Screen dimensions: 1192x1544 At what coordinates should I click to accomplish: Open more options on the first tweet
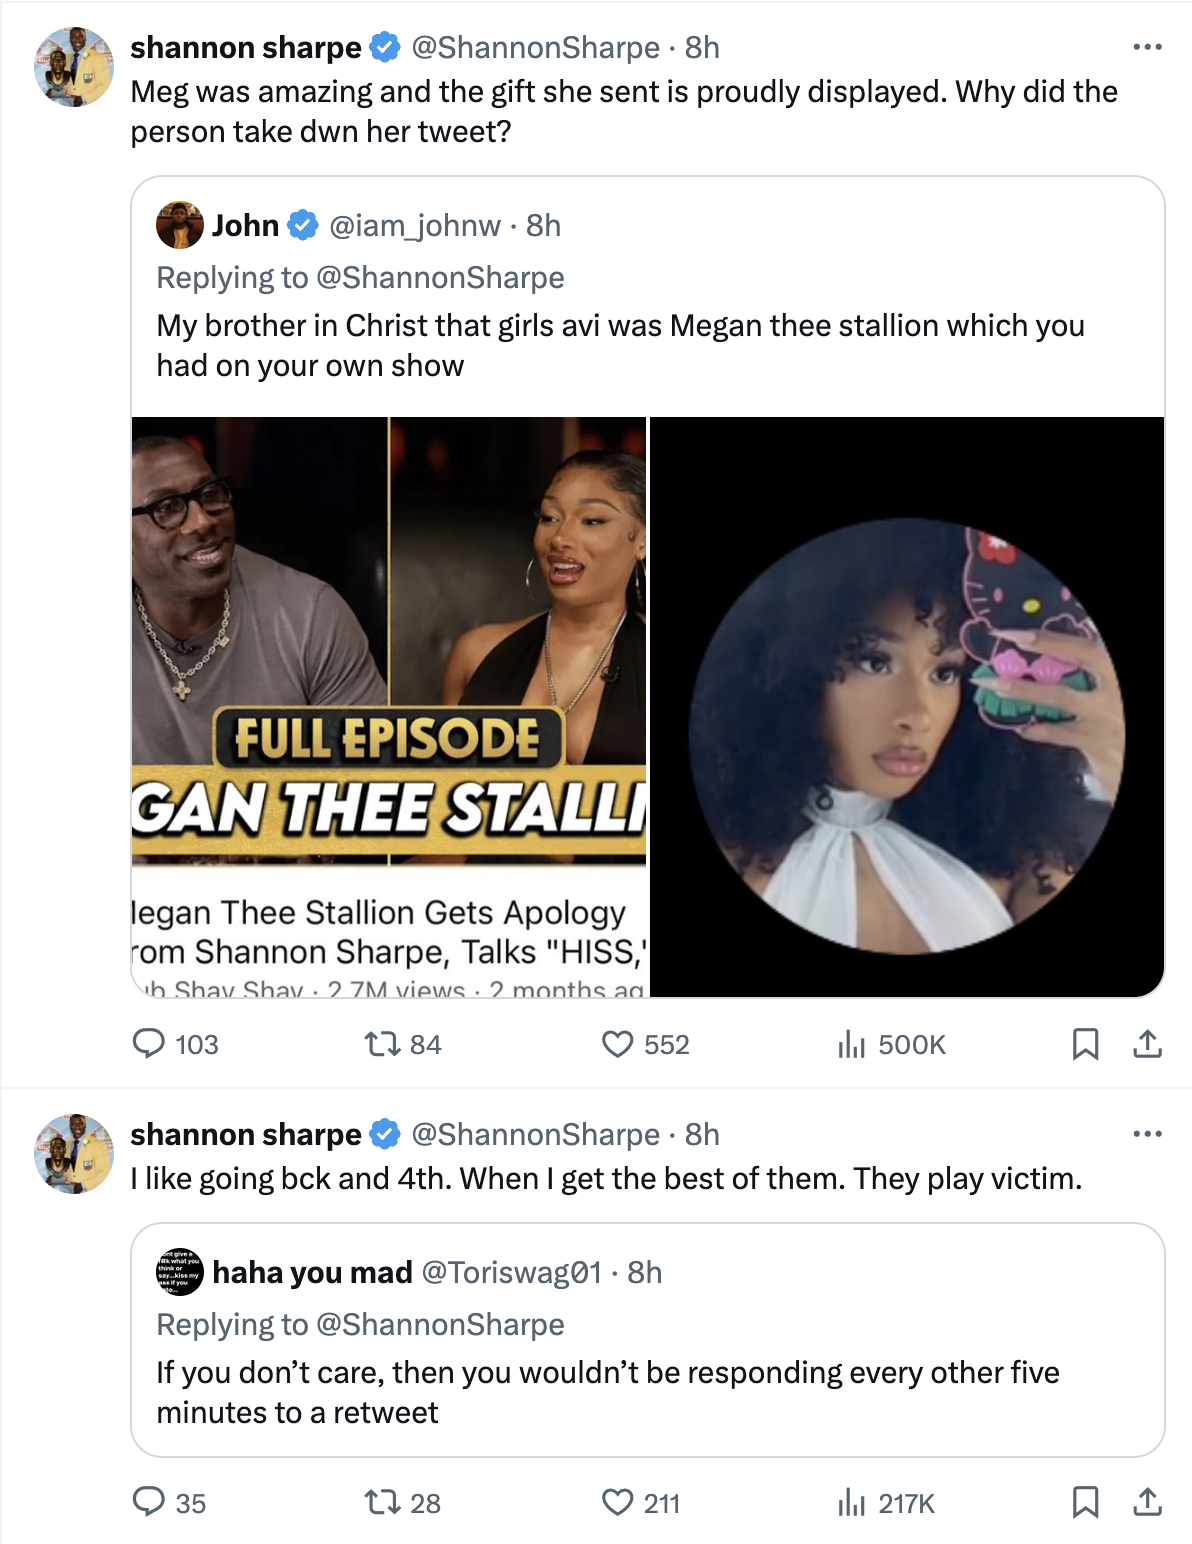click(1147, 47)
